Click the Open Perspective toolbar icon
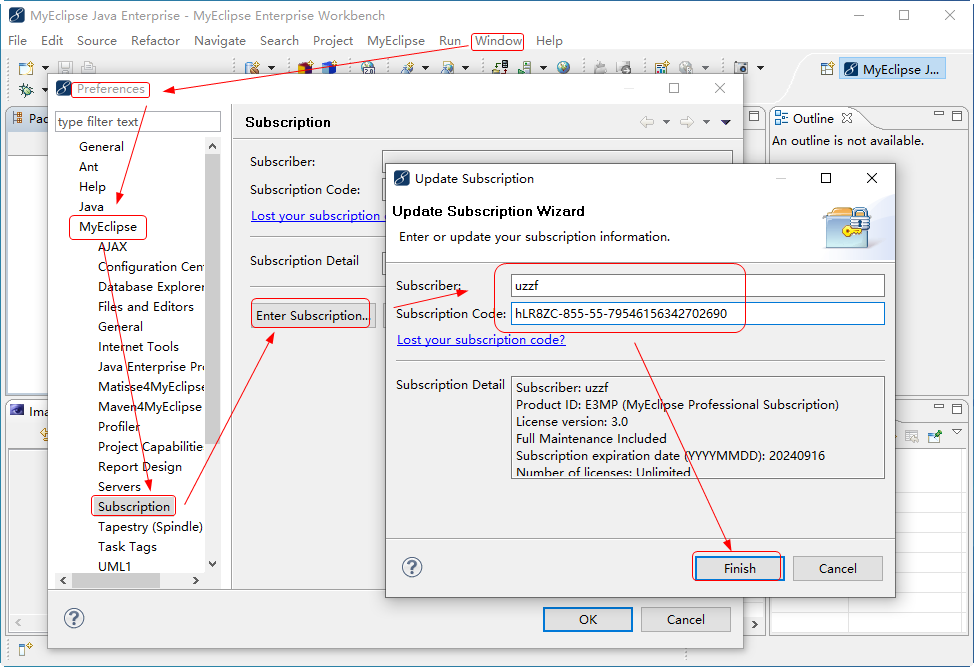 pos(827,69)
